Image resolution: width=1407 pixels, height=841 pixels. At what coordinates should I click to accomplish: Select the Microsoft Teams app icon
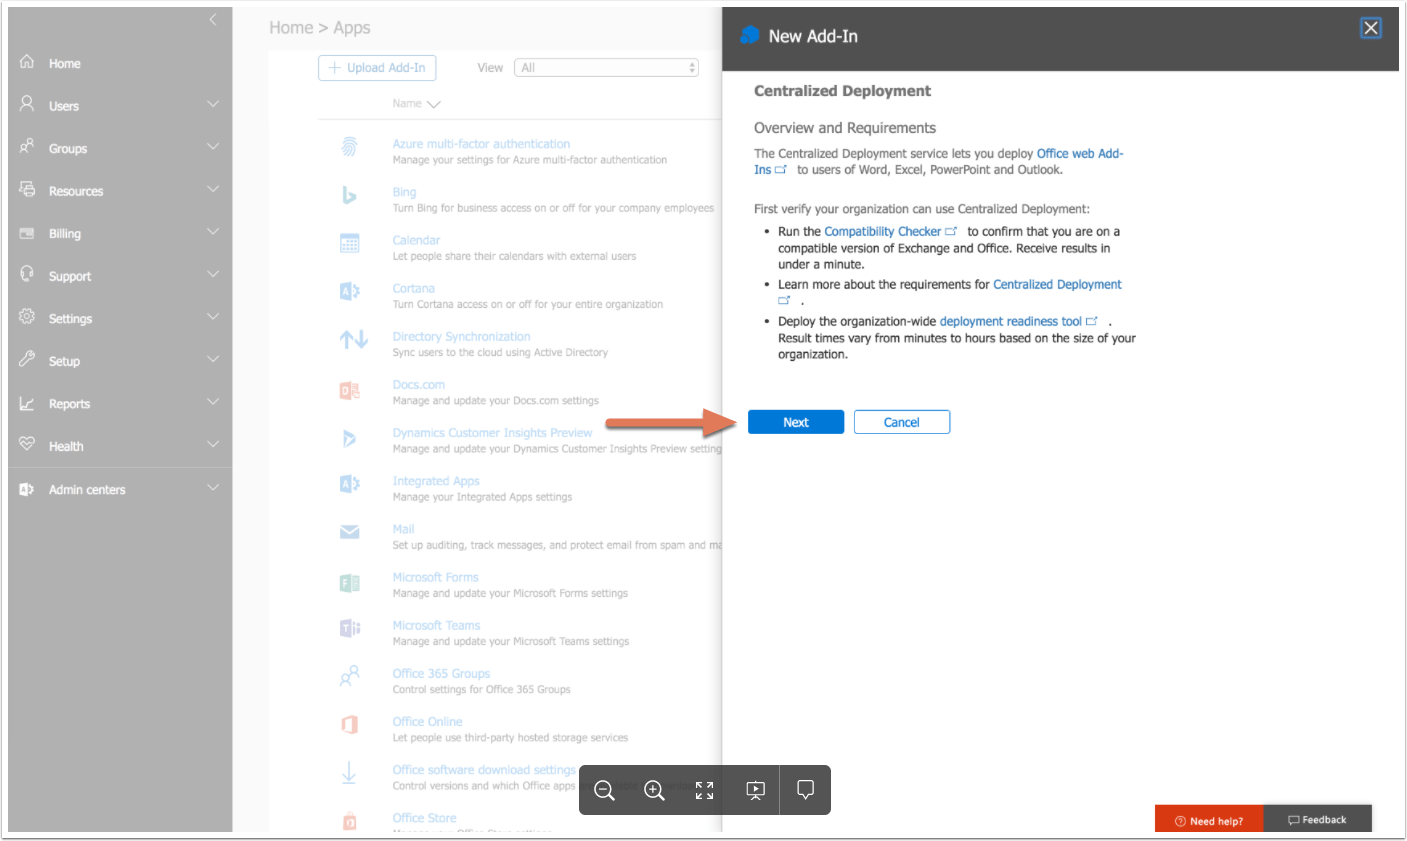[349, 629]
